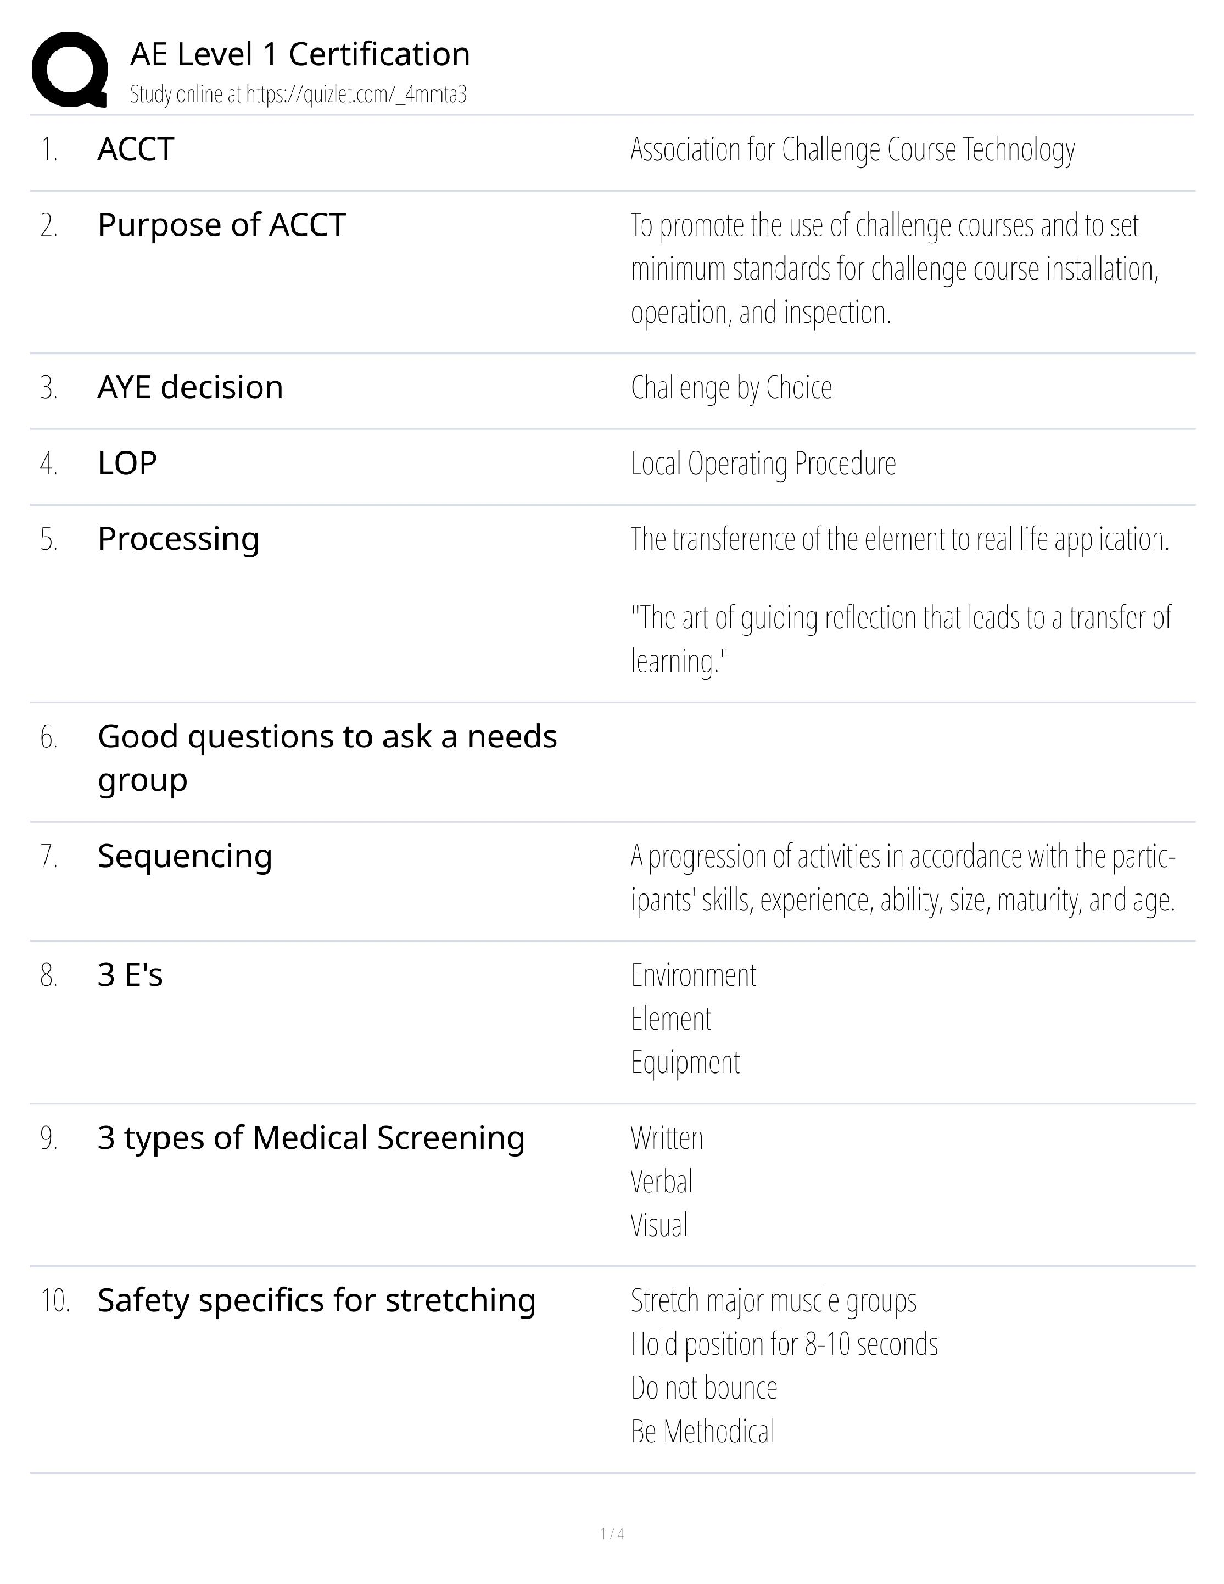Image resolution: width=1224 pixels, height=1584 pixels.
Task: Click the AE Level 1 Certification title
Action: [x=300, y=54]
